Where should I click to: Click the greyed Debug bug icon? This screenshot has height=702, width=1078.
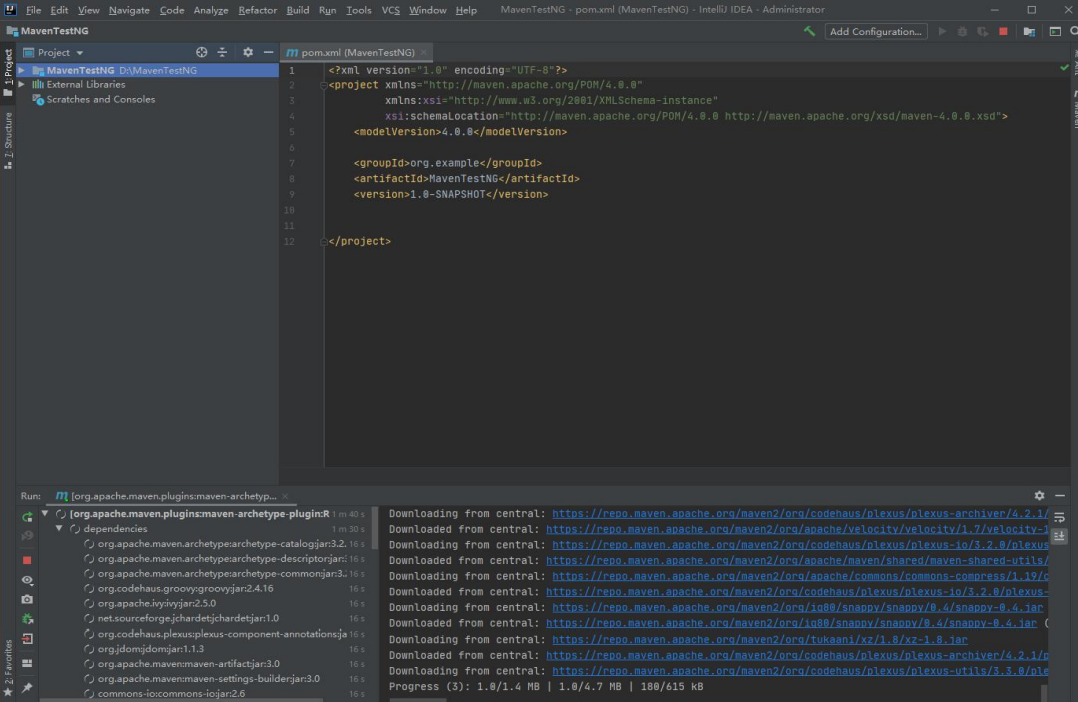[x=962, y=32]
